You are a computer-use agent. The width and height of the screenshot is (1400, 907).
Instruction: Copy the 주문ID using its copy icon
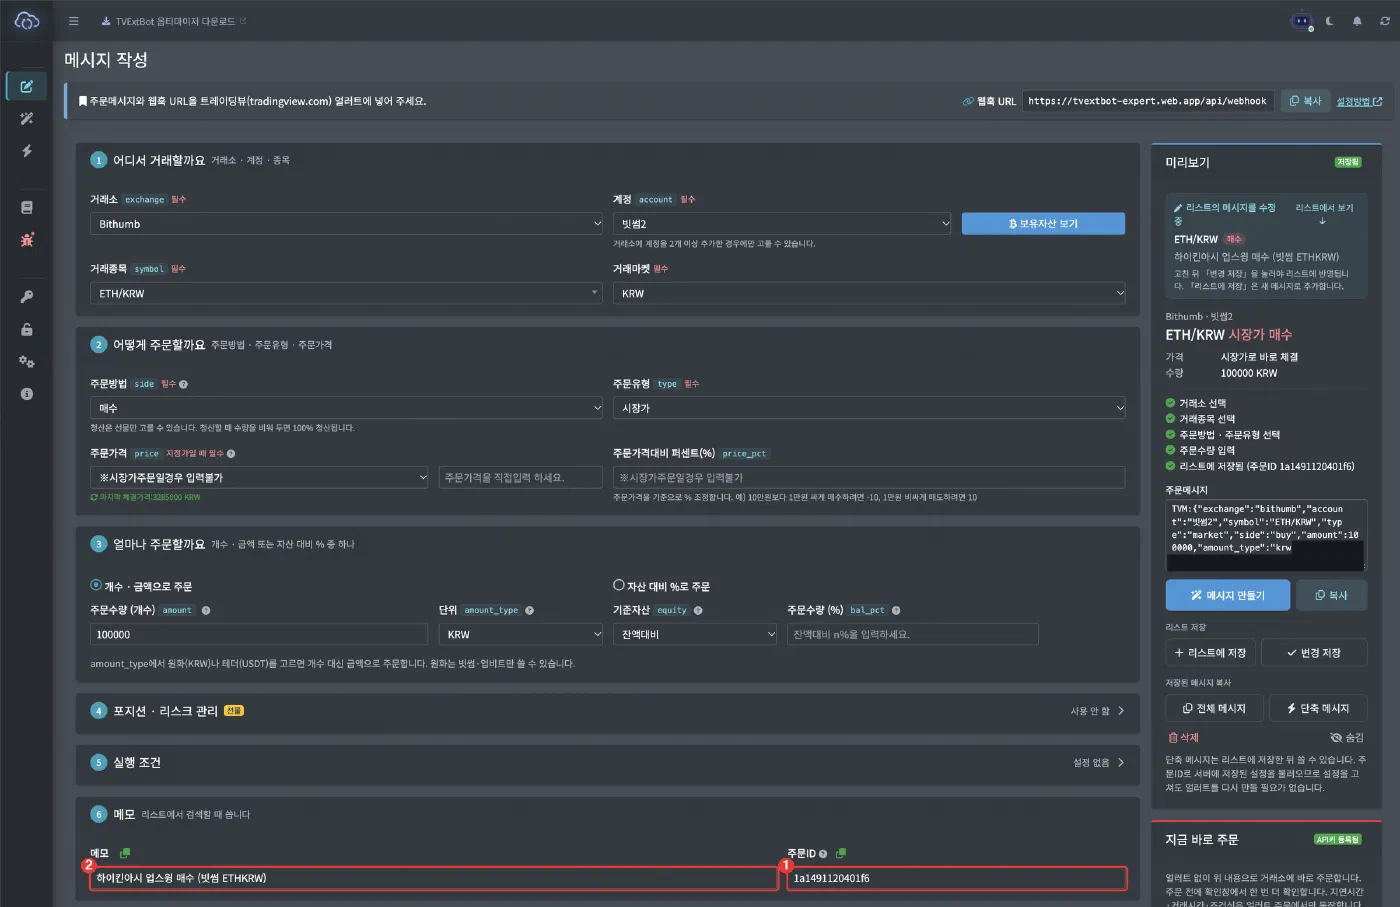[x=841, y=853]
